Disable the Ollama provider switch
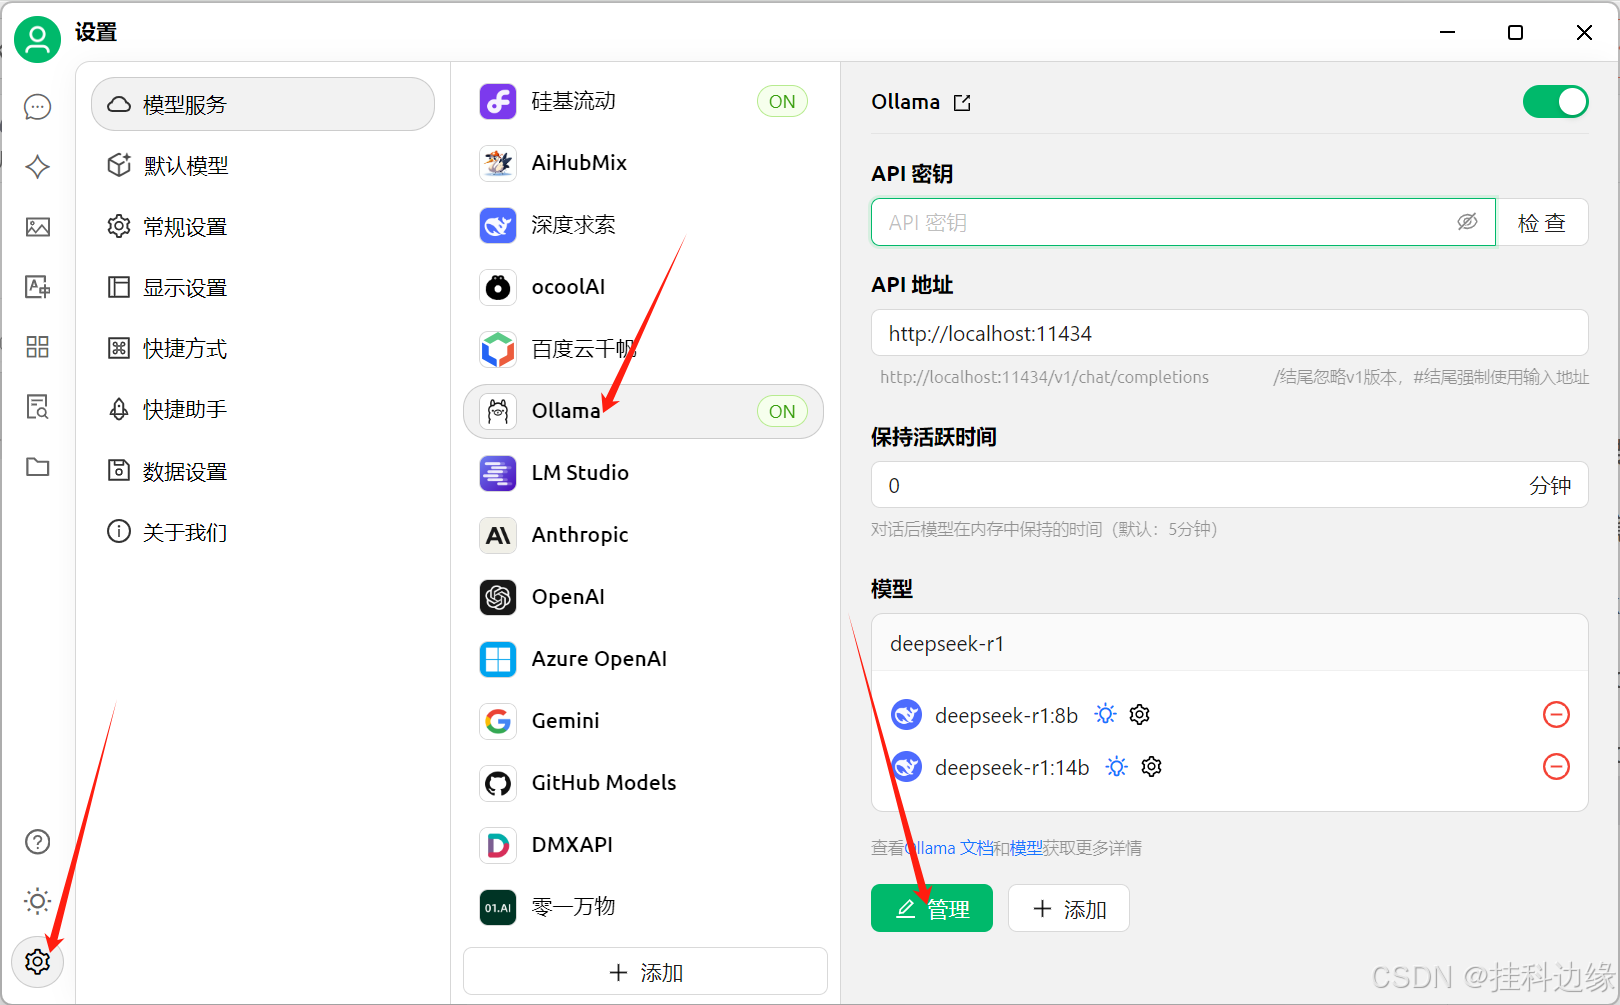 point(1555,102)
